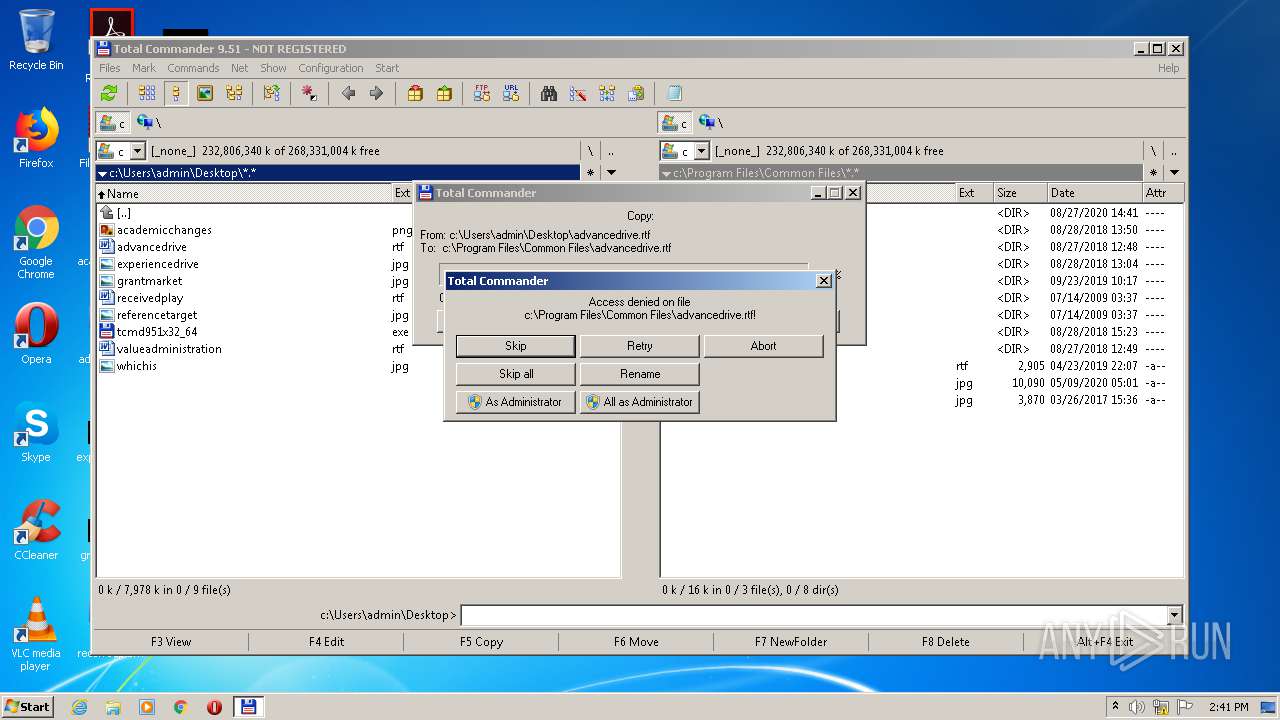Open the Help menu

pos(1168,68)
